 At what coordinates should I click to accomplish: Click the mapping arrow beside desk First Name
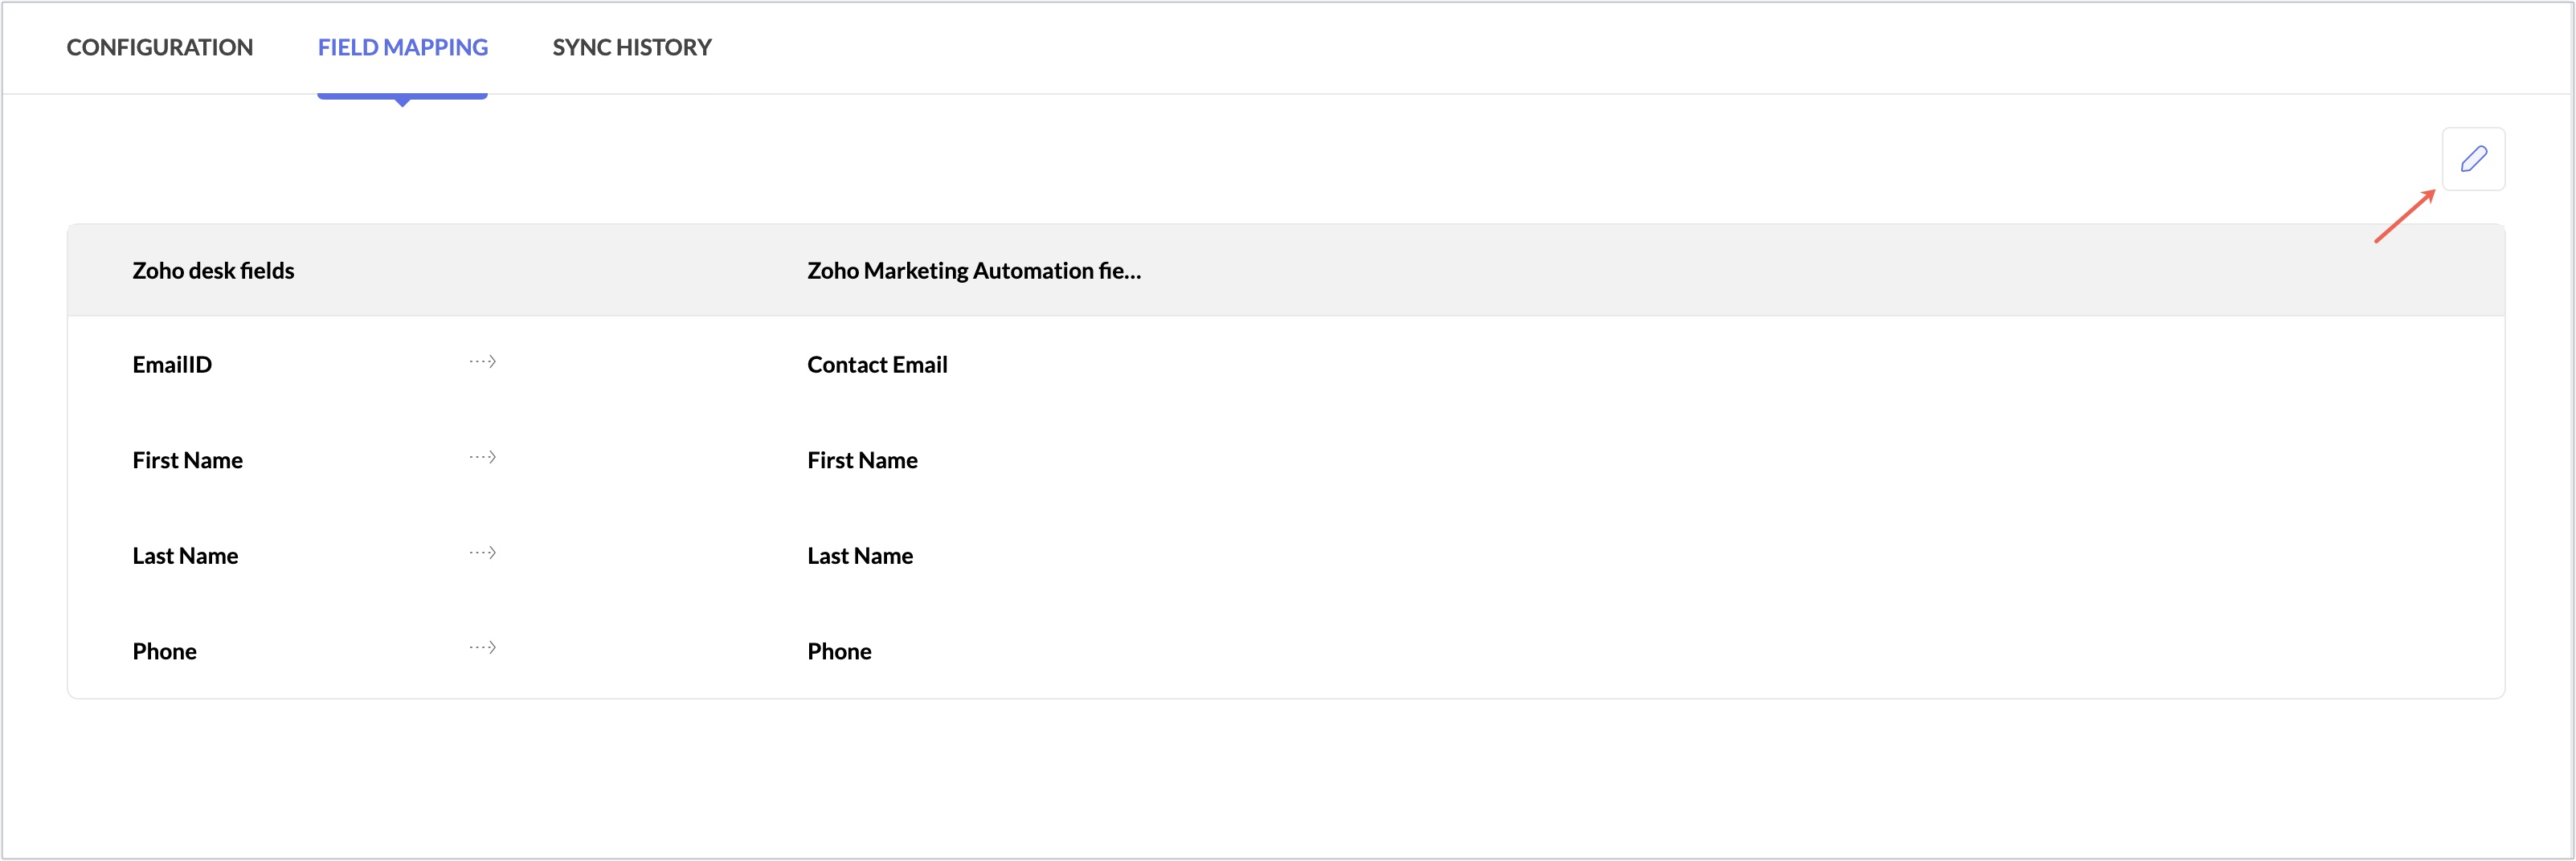[483, 457]
